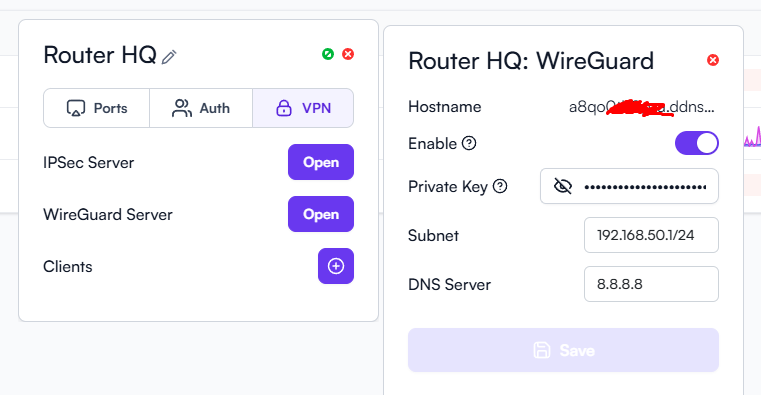Click the Router HQ: WireGuard heading
This screenshot has height=395, width=761.
click(x=531, y=61)
